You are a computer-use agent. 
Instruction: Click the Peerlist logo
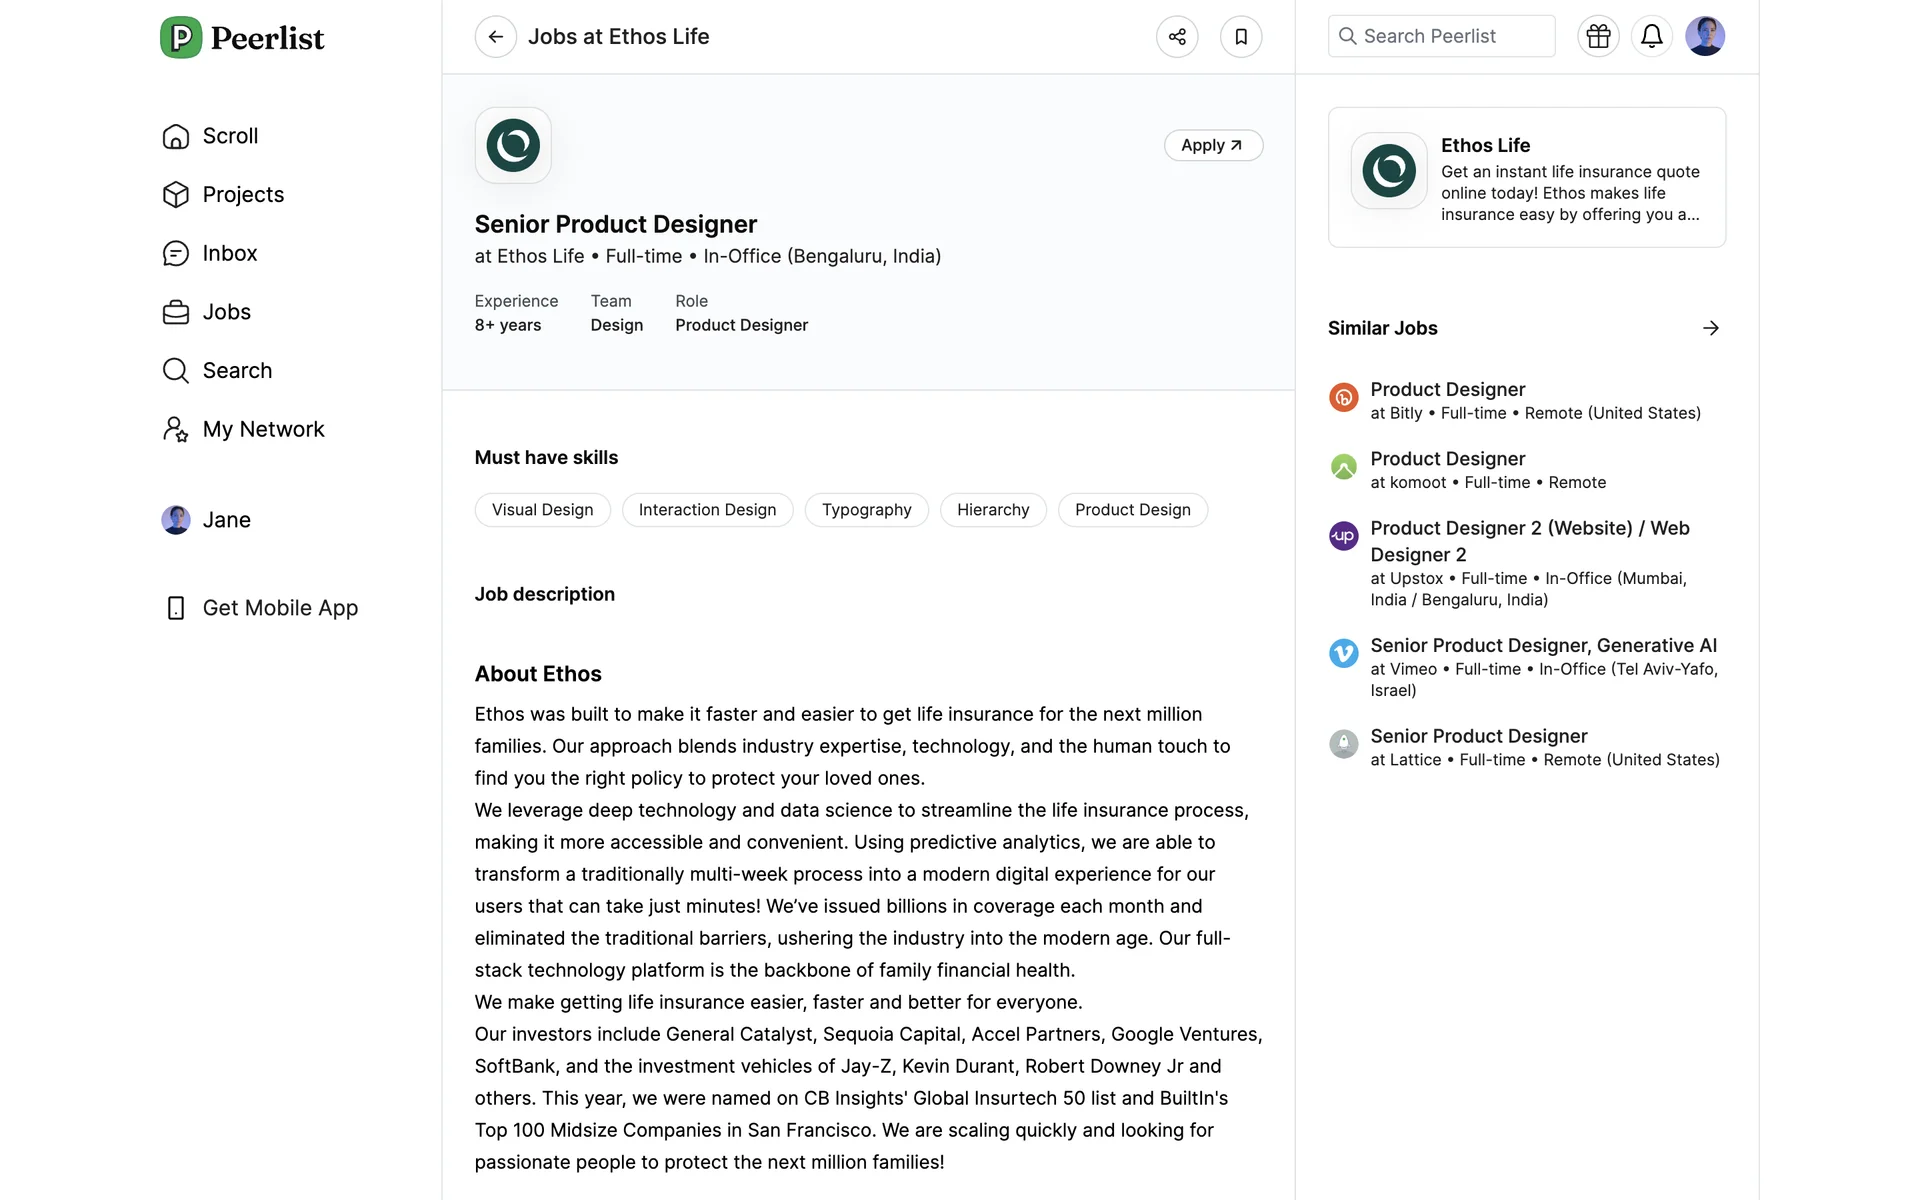[243, 38]
